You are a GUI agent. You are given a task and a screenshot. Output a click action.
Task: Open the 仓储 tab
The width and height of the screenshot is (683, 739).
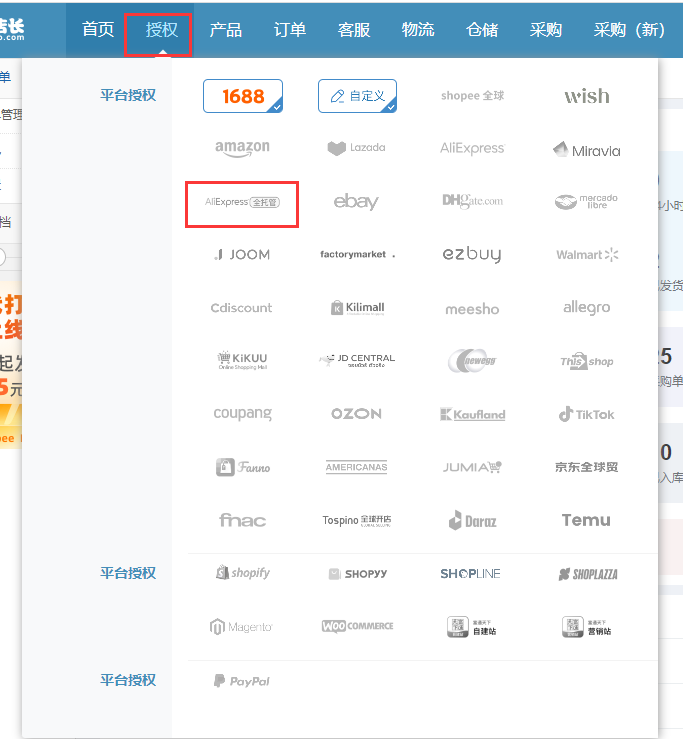(x=482, y=30)
